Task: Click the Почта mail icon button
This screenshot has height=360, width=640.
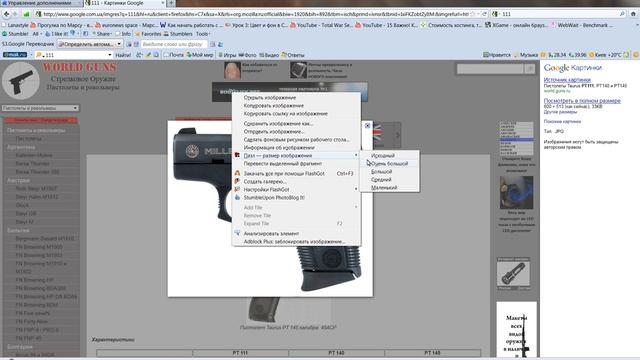Action: [x=173, y=55]
